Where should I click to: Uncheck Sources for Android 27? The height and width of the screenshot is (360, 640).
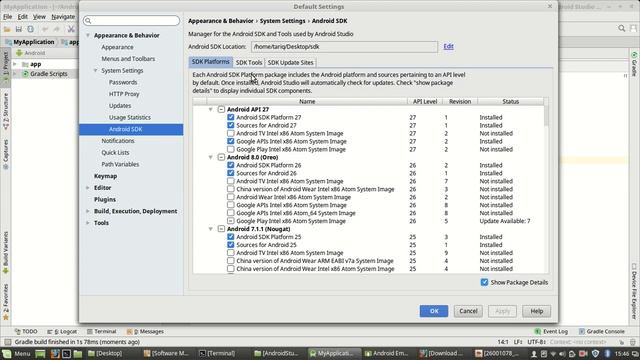coord(231,125)
